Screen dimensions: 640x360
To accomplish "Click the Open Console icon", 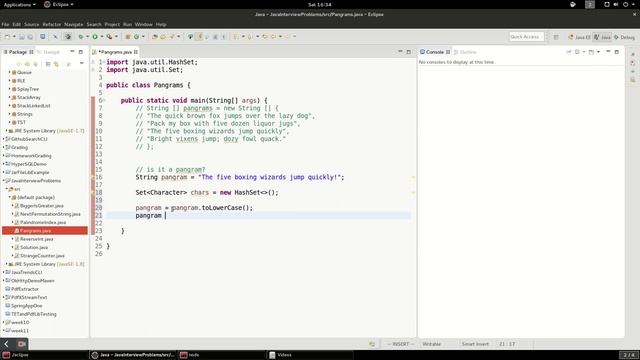I will (x=591, y=52).
